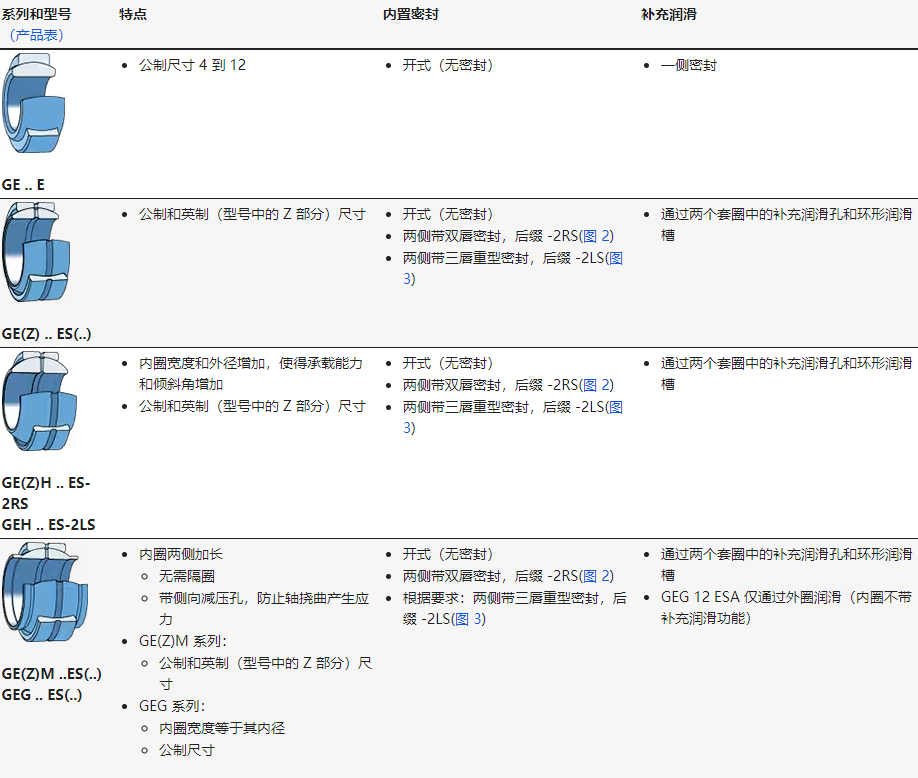The image size is (918, 778).
Task: Click the 系列和型号 column header
Action: (36, 15)
